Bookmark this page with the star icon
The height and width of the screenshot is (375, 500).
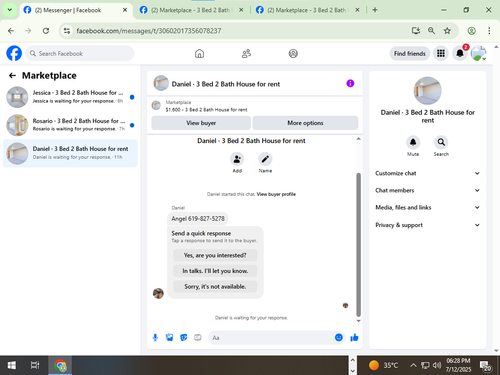coord(447,31)
